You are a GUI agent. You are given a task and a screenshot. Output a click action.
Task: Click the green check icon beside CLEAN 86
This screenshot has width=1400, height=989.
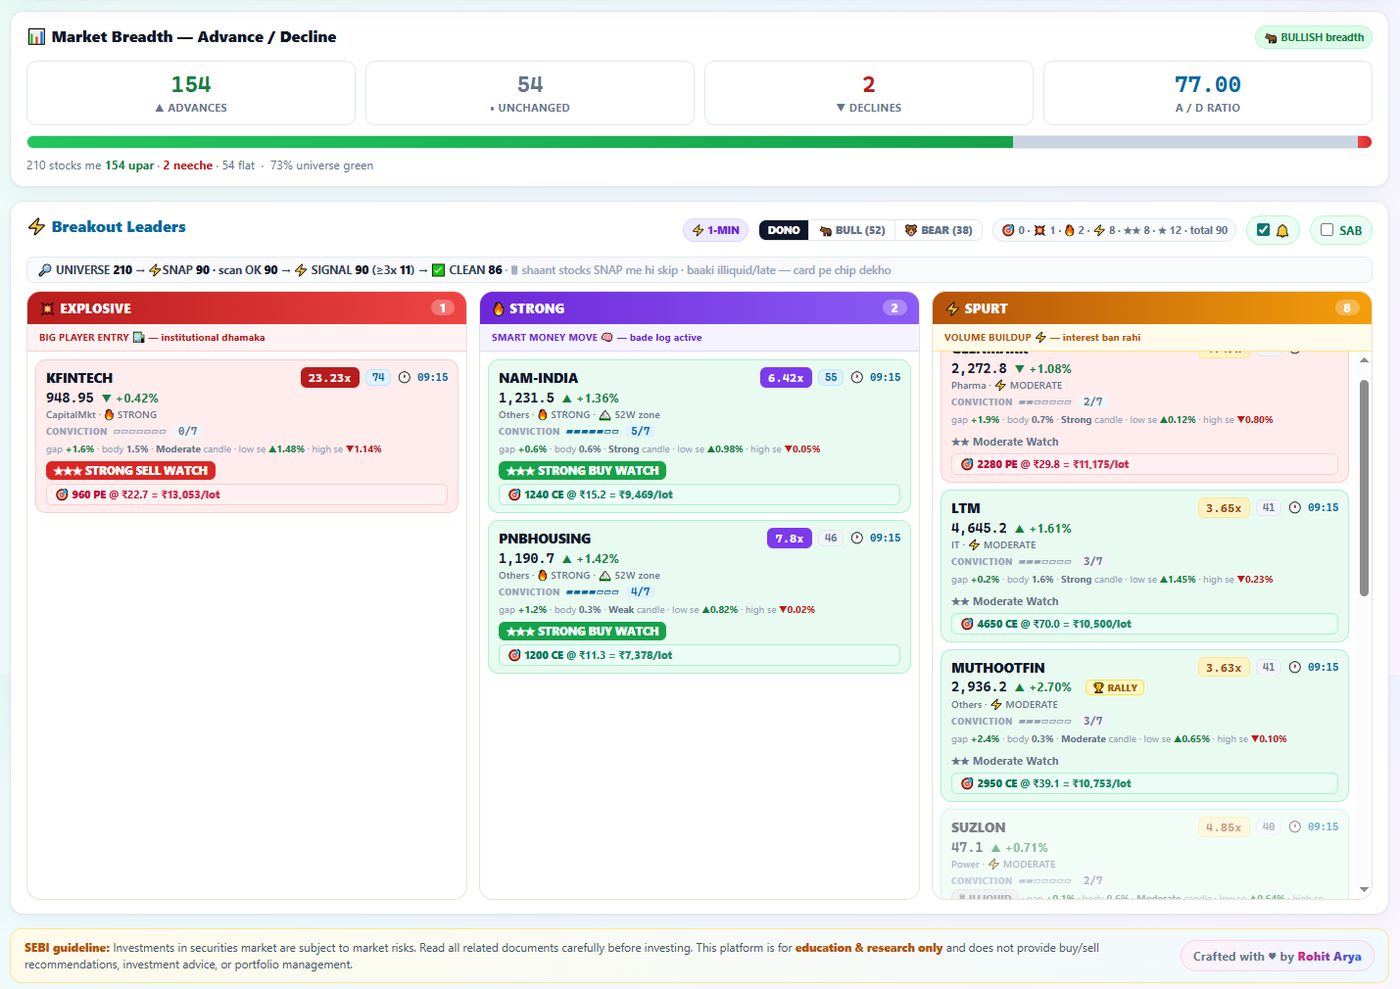[438, 270]
